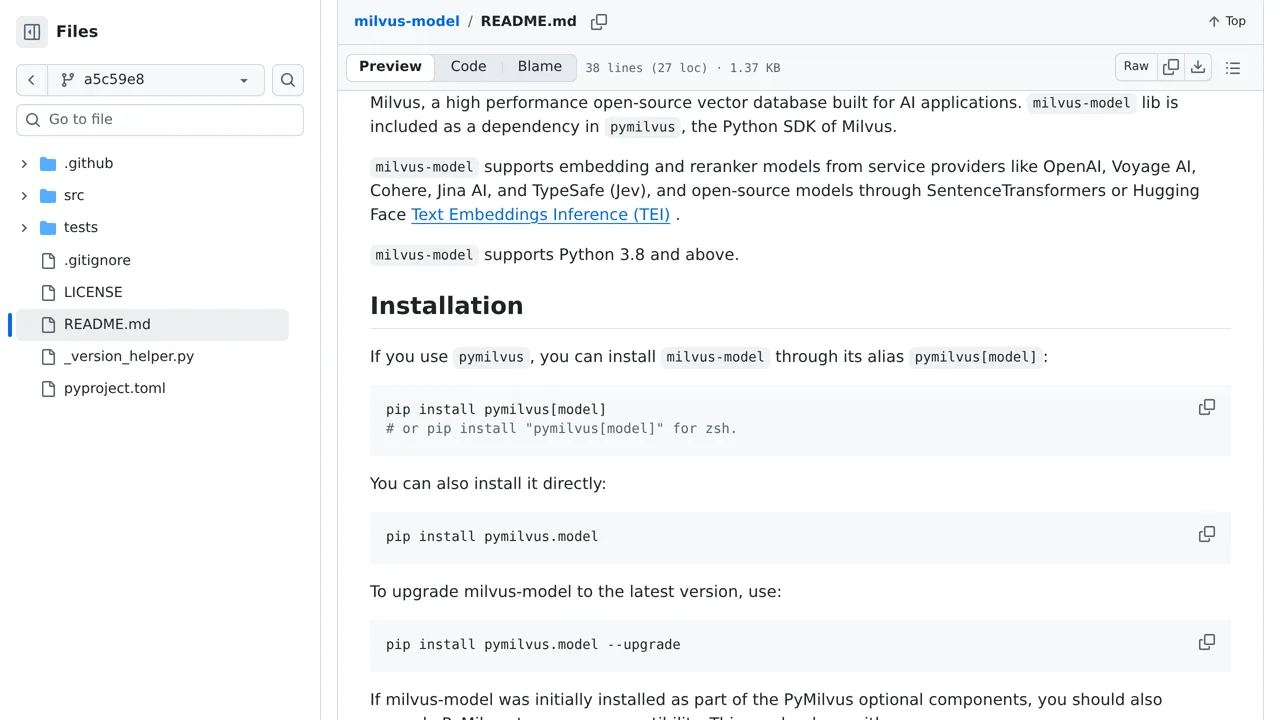Copy the pip install pymilvus[model] code block
This screenshot has height=720, width=1280.
[1207, 407]
